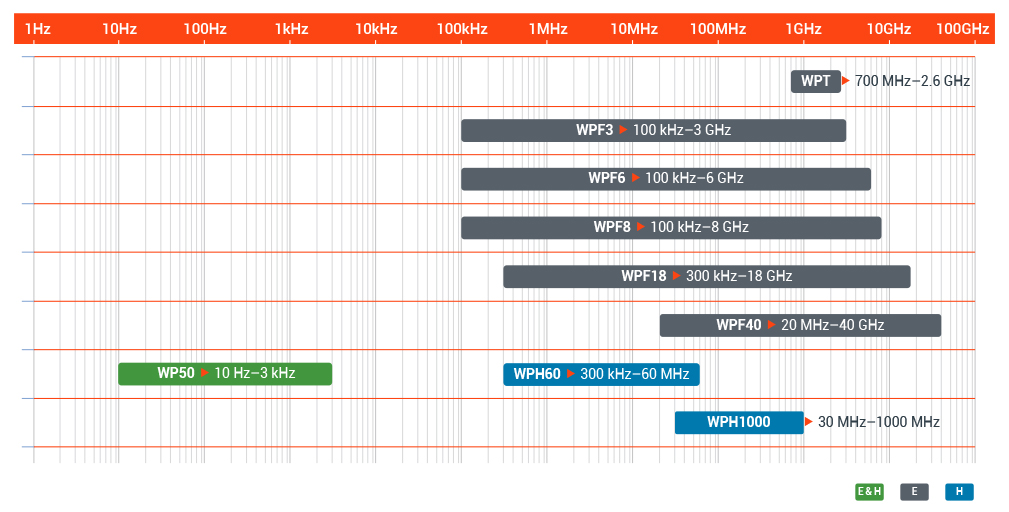This screenshot has height=512, width=1009.
Task: Select the WPF3 100 kHz–3 GHz bar
Action: (653, 130)
